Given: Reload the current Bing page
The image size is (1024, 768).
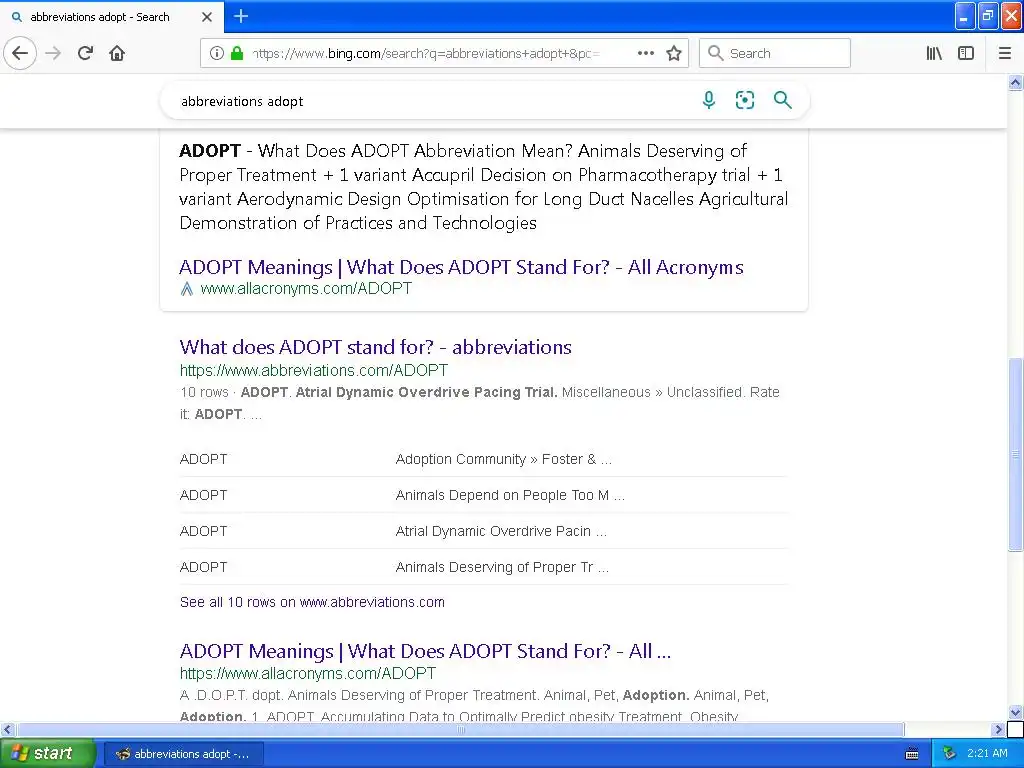Looking at the screenshot, I should click(x=85, y=53).
